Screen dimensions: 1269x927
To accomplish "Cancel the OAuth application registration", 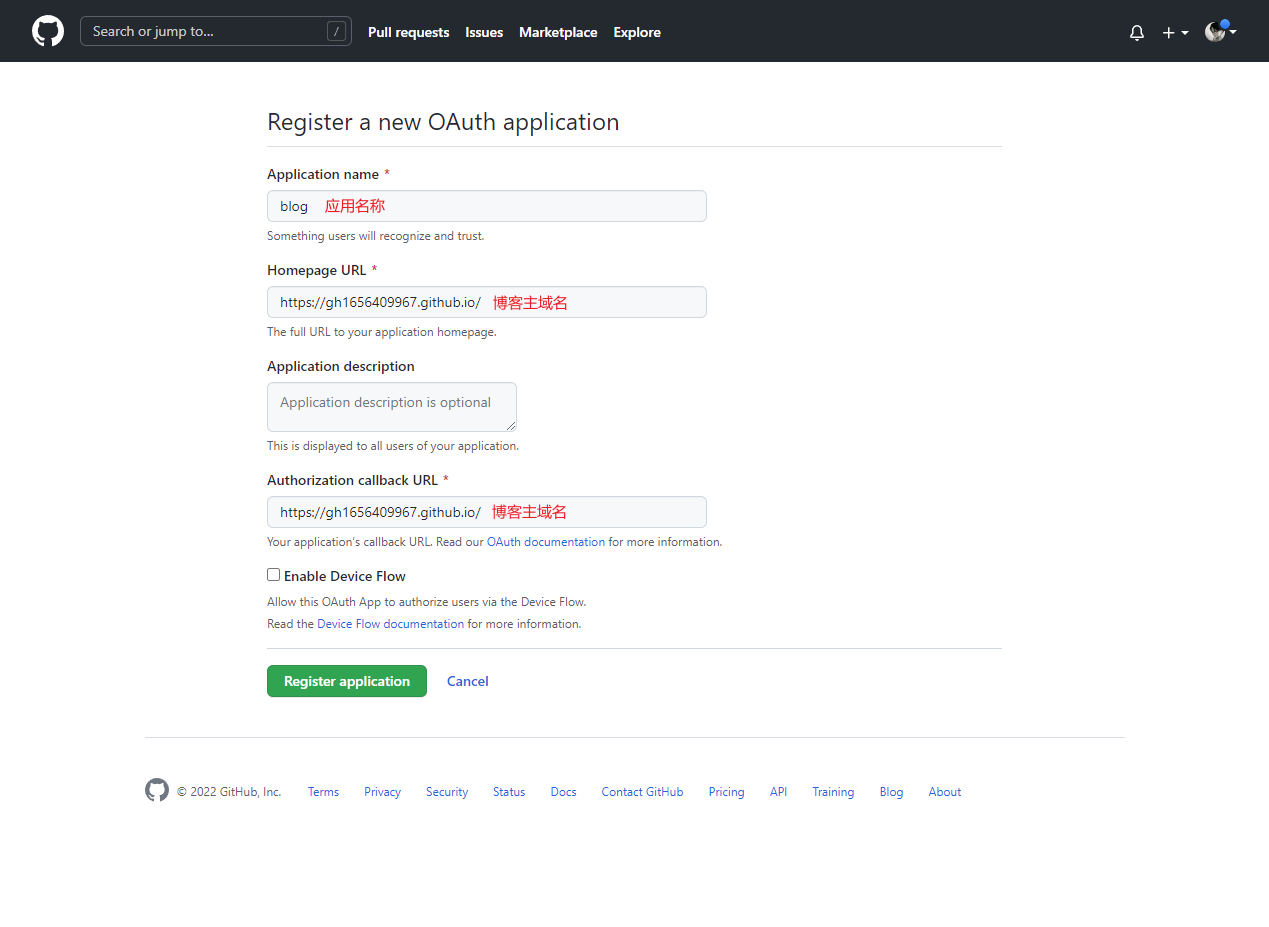I will [467, 681].
